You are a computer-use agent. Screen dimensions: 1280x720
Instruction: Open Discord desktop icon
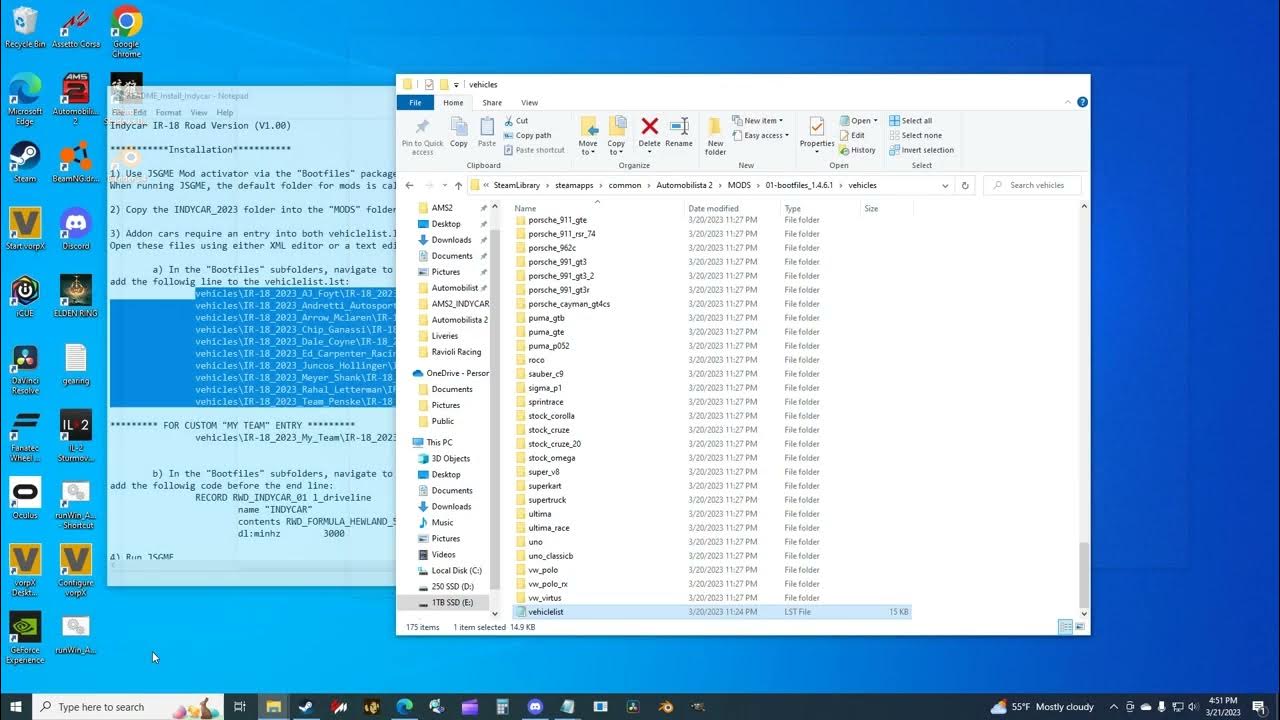(x=76, y=229)
